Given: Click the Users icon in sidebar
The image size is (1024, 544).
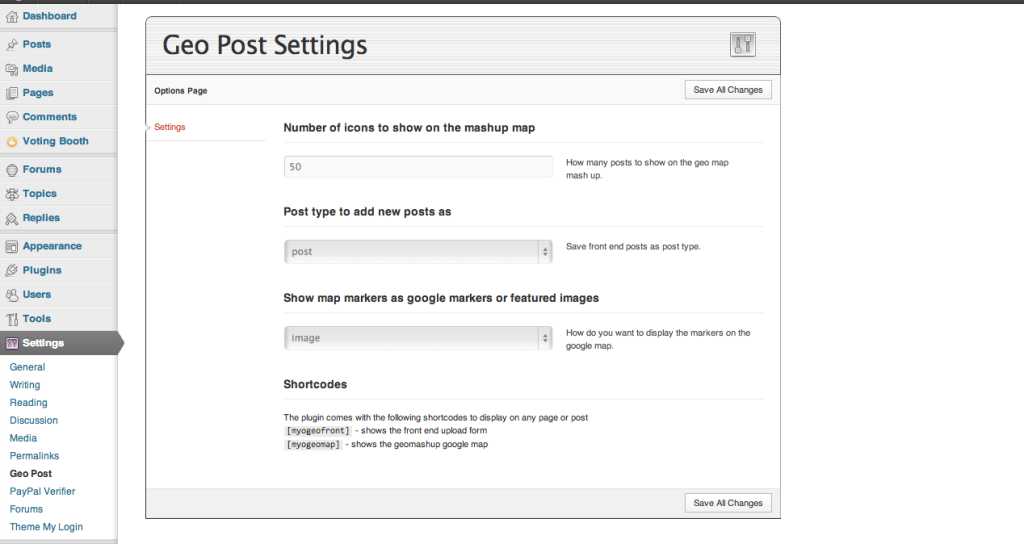Looking at the screenshot, I should point(12,295).
